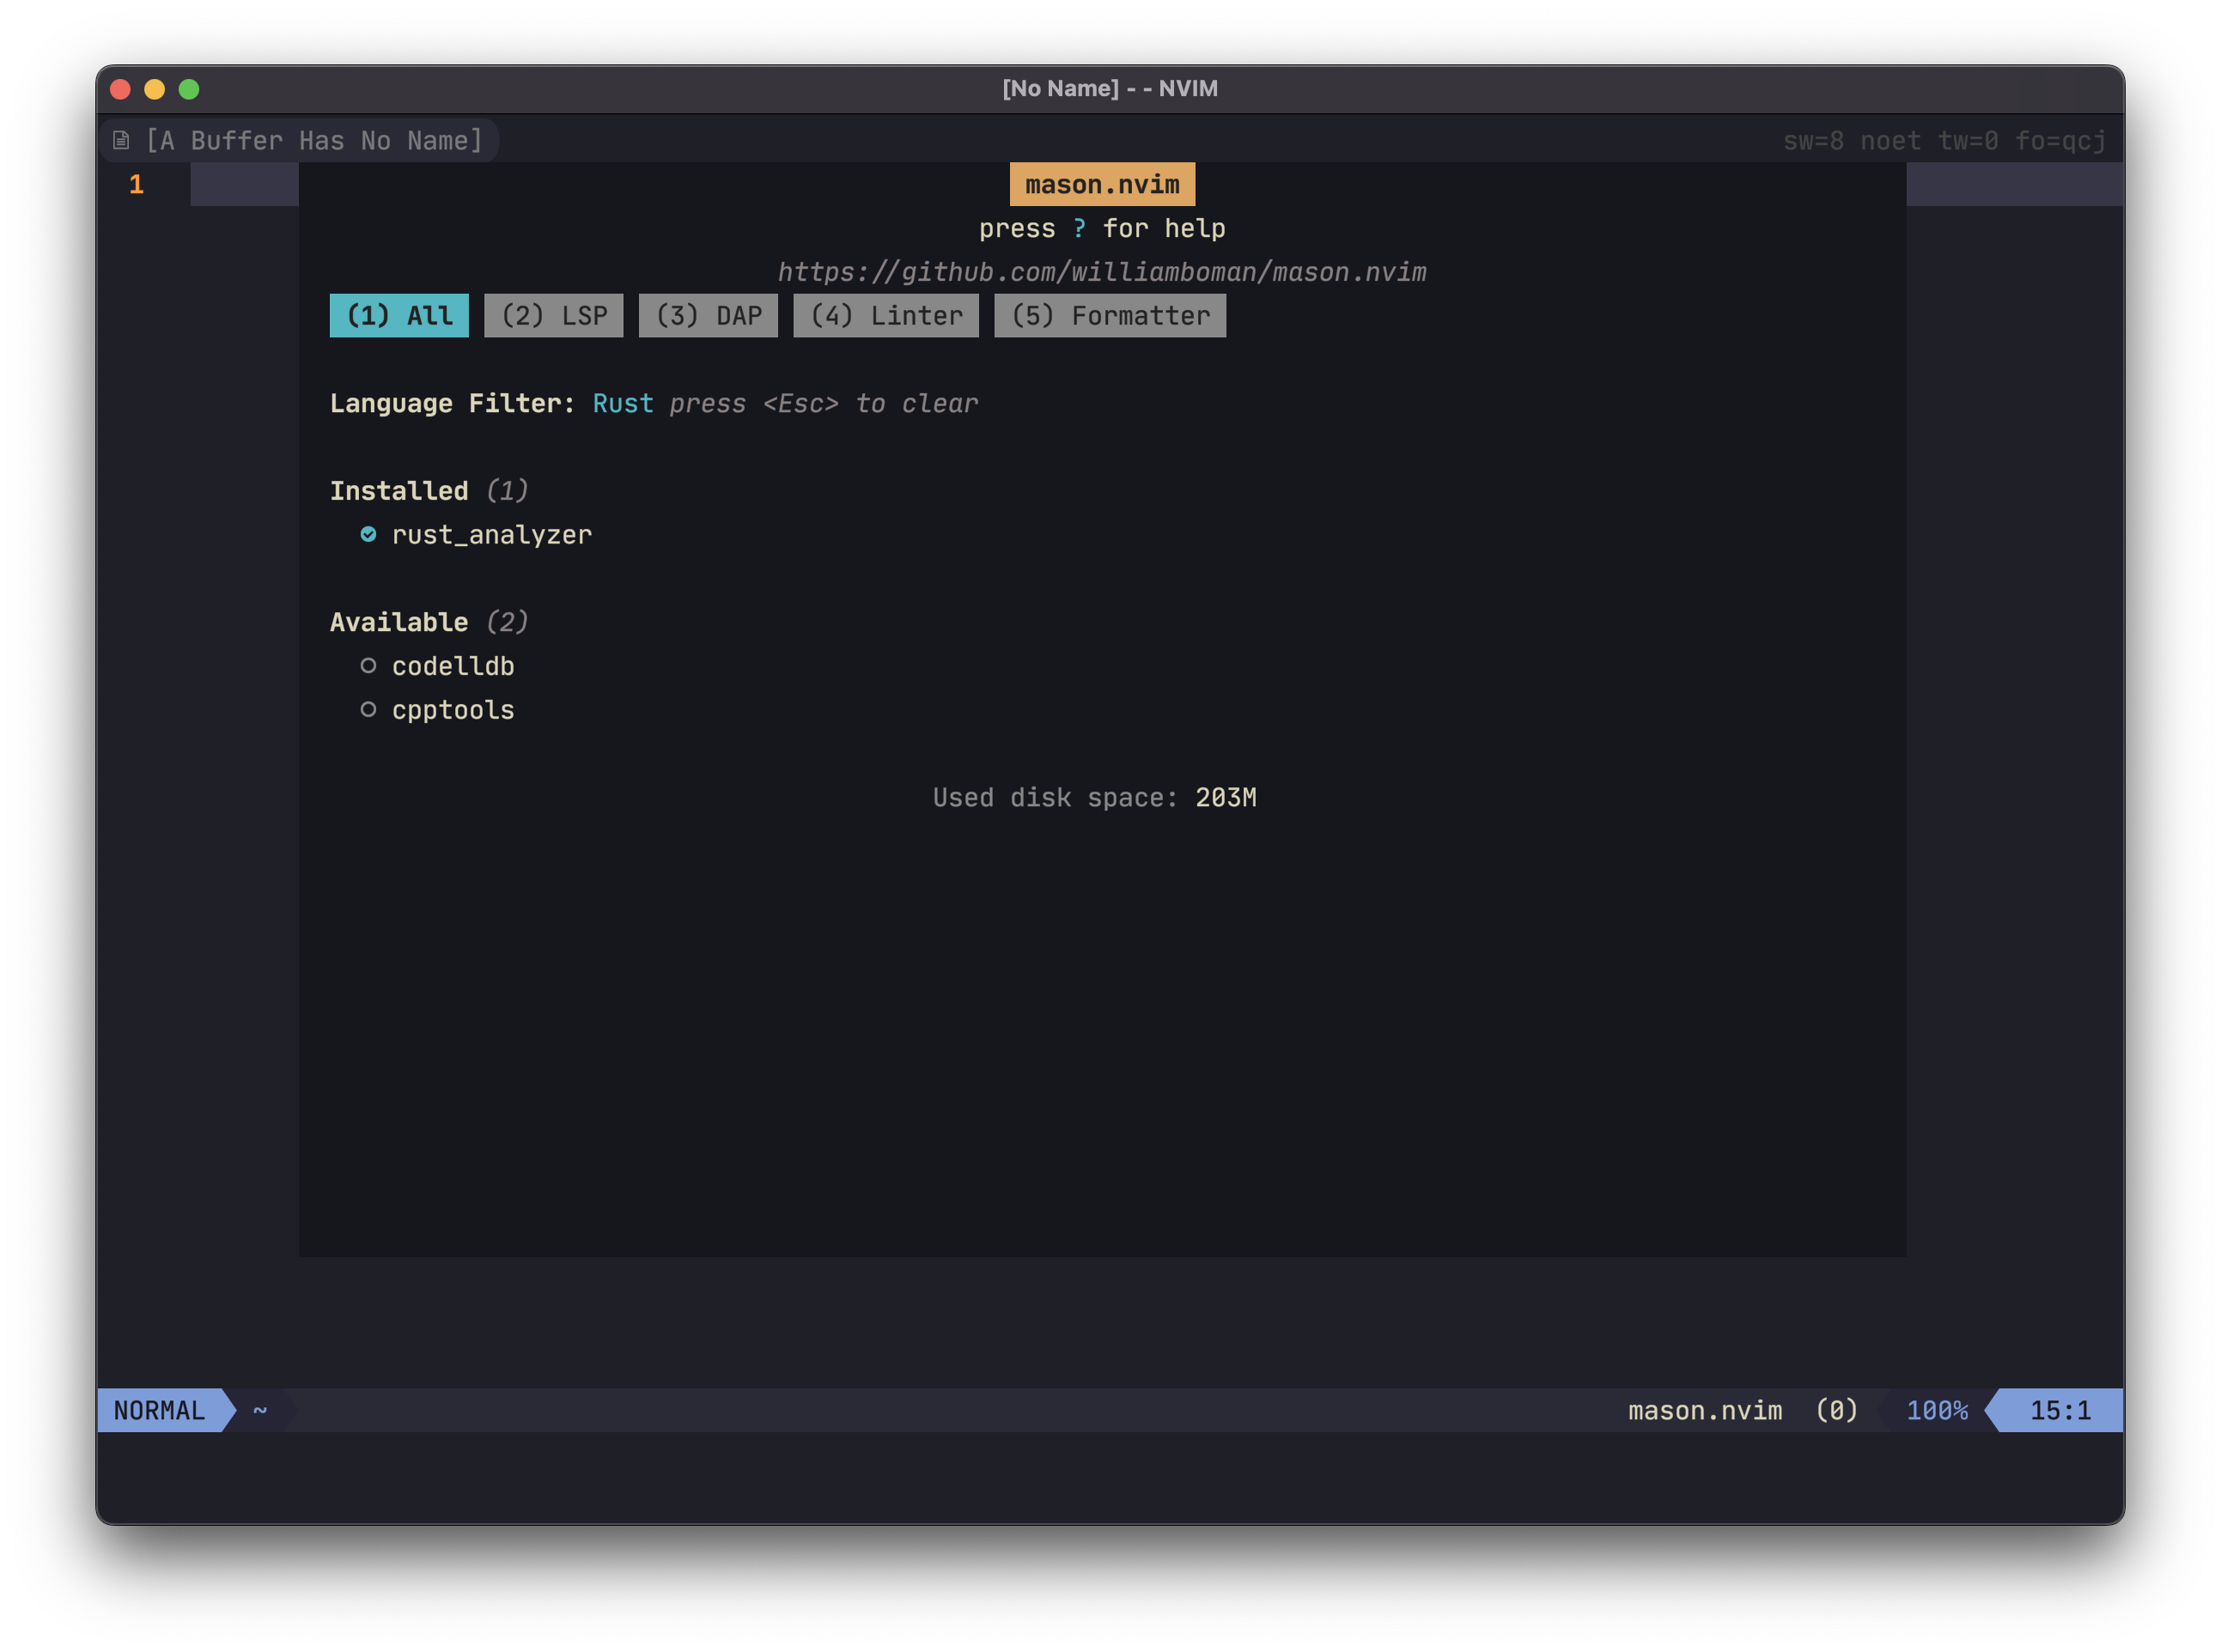Viewport: 2221px width, 1652px height.
Task: Click the sw=8 noet tw=0 fo=qcj options text
Action: pyautogui.click(x=1945, y=140)
